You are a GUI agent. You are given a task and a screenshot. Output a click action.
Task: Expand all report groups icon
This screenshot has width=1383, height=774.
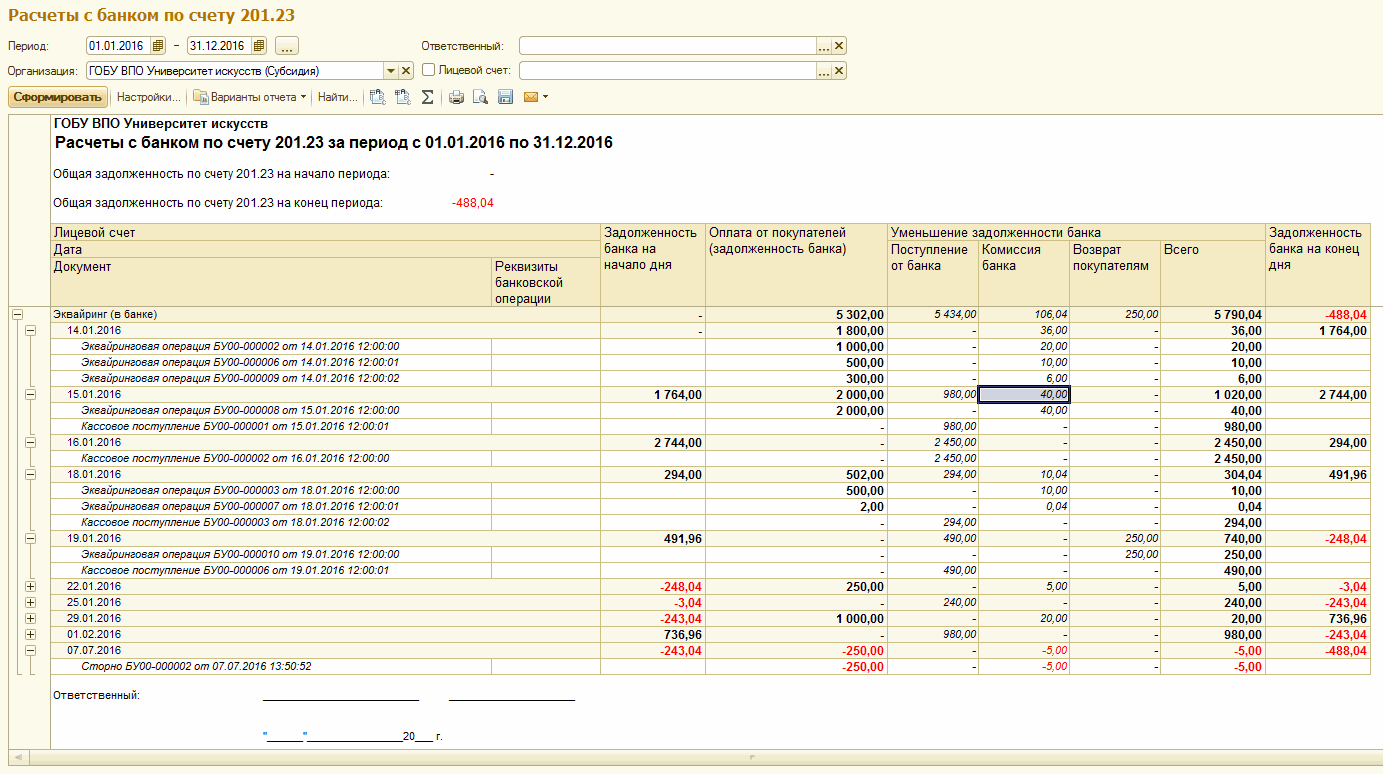(x=378, y=97)
